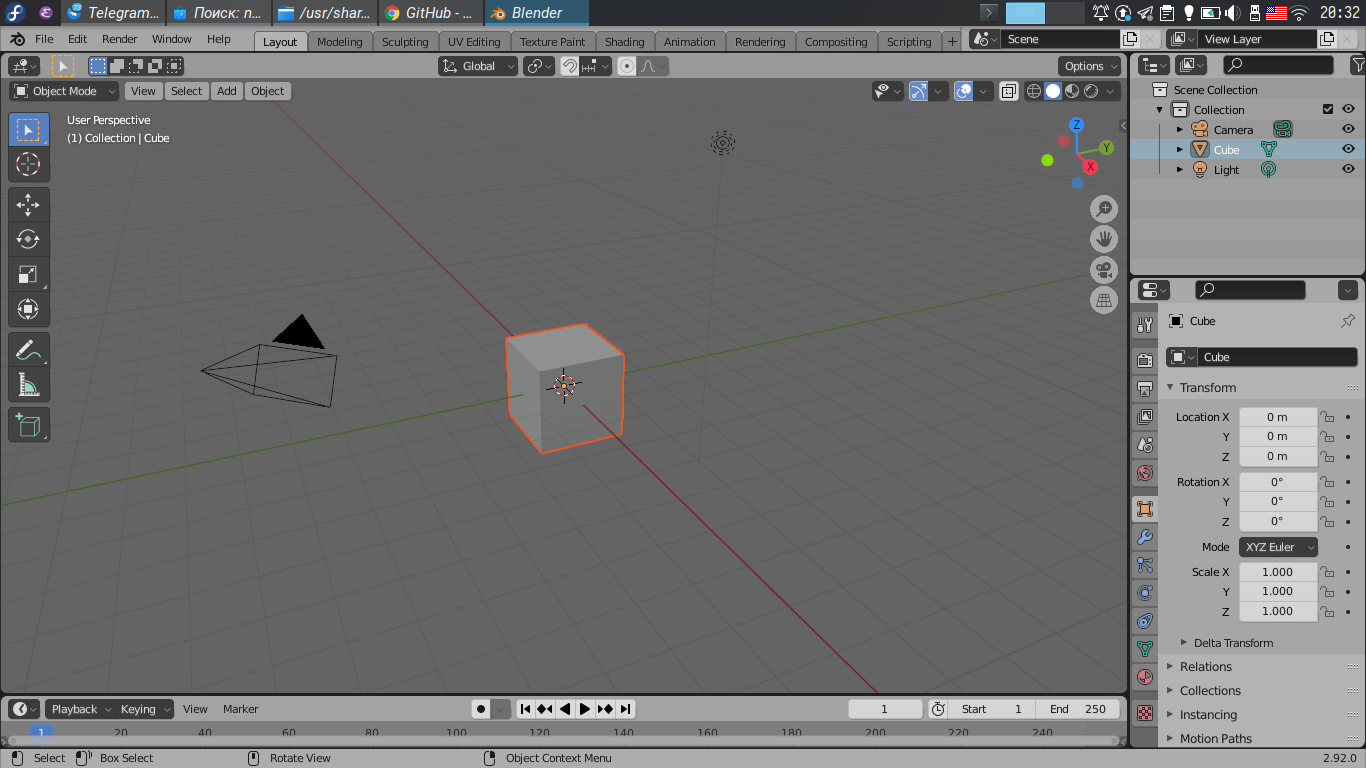Open the File menu
The height and width of the screenshot is (768, 1366).
[x=44, y=39]
